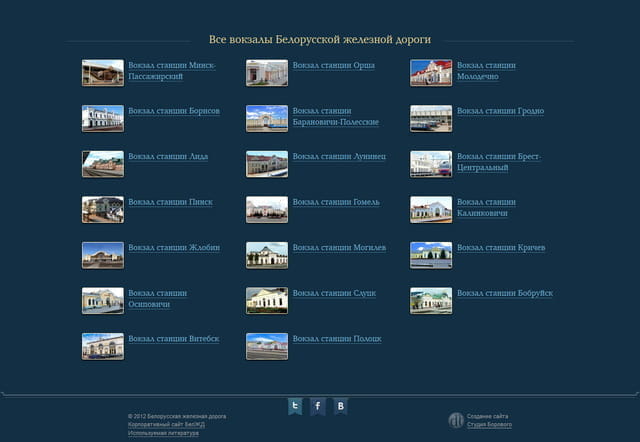Open link Вокзал станции Могилев

pyautogui.click(x=339, y=247)
